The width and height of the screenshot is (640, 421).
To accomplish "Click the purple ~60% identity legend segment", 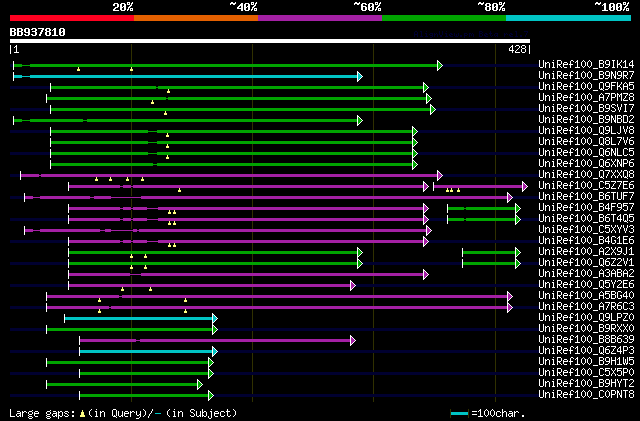I will pos(320,18).
